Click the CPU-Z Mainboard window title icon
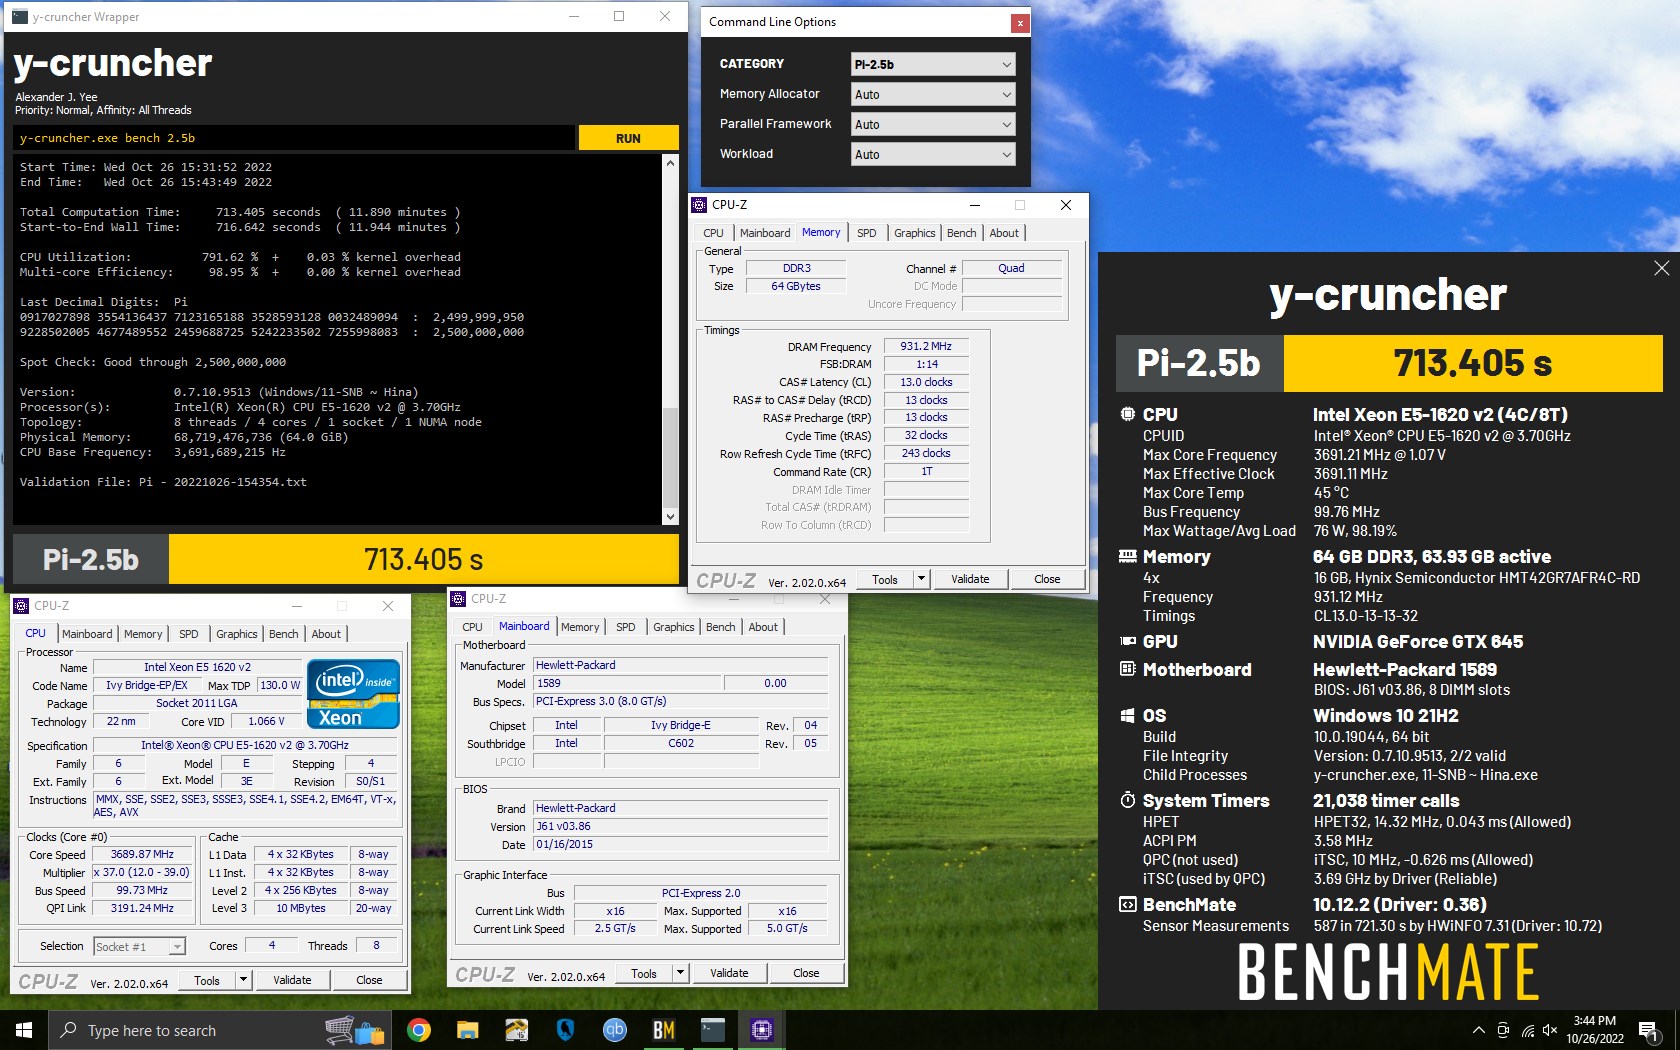This screenshot has width=1680, height=1050. click(459, 598)
